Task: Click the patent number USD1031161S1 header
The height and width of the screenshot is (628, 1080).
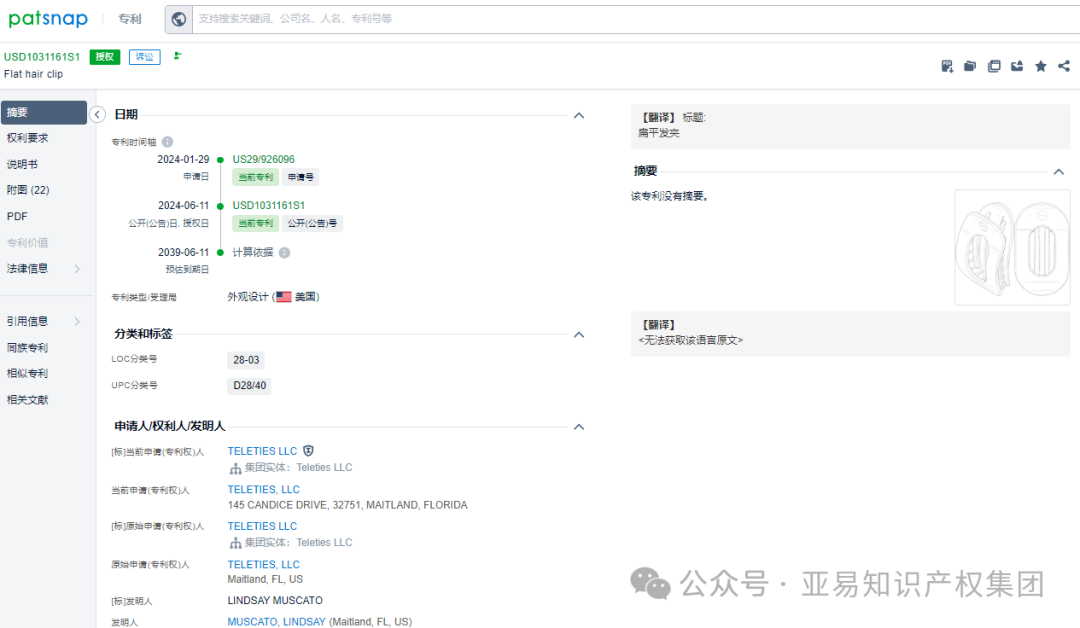Action: tap(42, 57)
